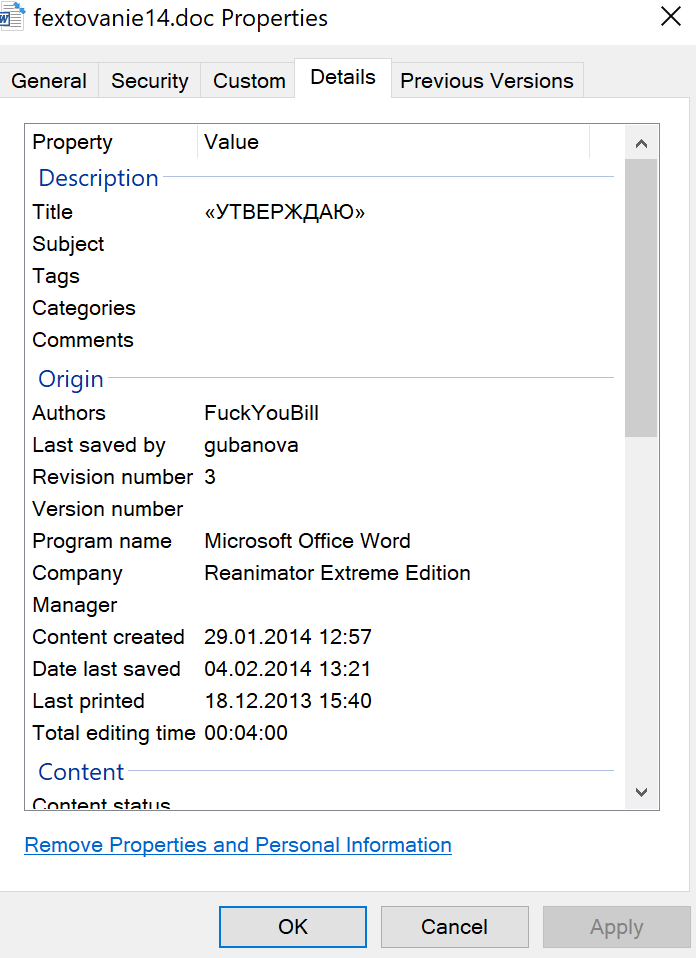696x958 pixels.
Task: Click the scroll up arrow in property list
Action: coord(641,143)
